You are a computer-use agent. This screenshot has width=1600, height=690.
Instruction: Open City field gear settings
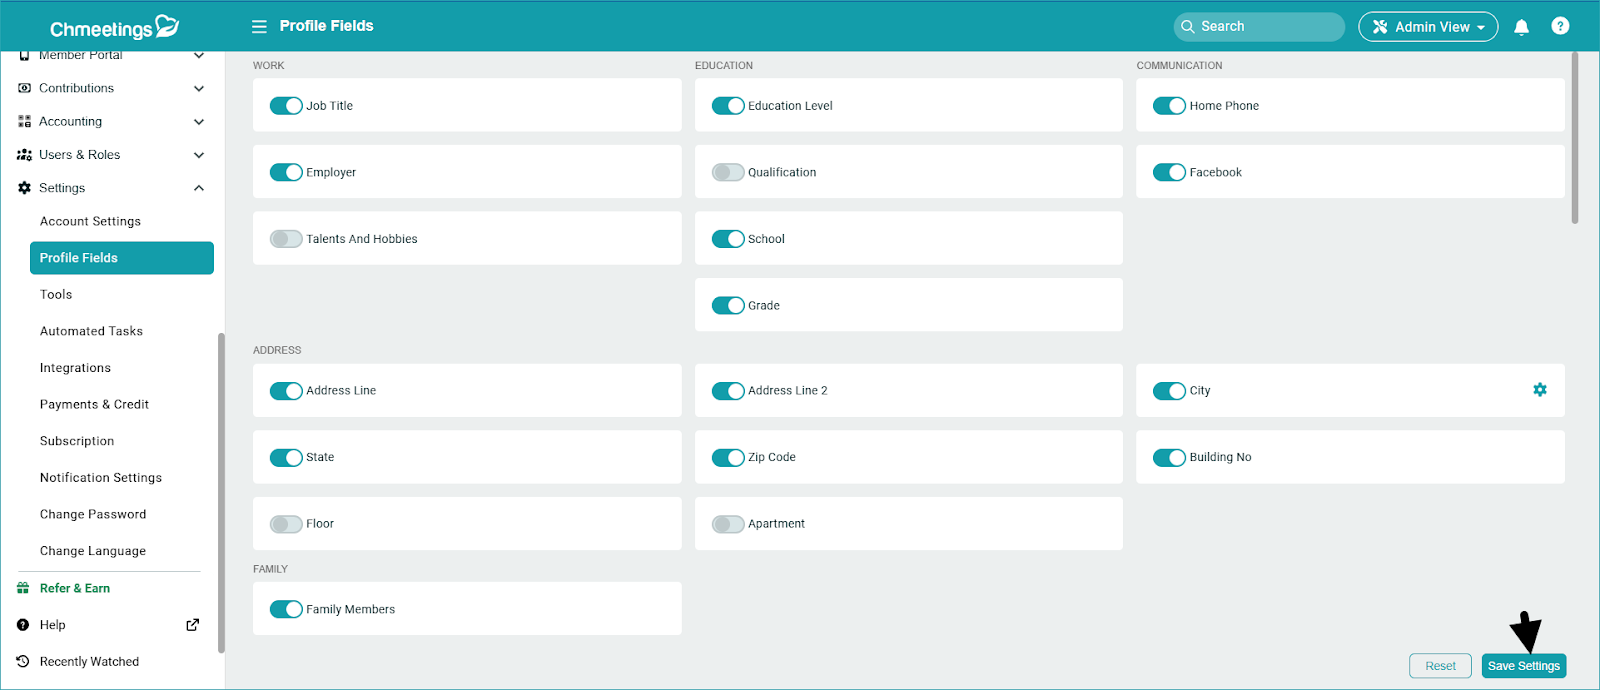[1539, 390]
